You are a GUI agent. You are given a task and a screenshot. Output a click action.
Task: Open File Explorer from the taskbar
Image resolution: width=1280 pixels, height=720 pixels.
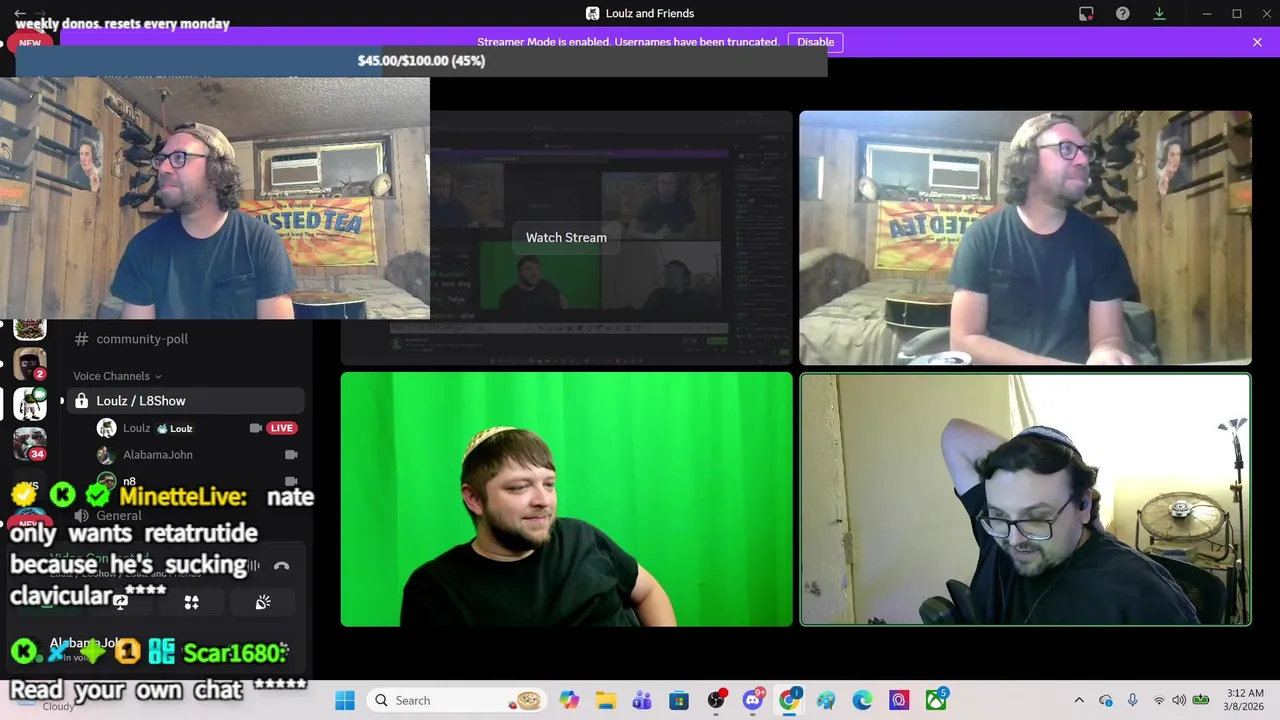click(x=606, y=700)
